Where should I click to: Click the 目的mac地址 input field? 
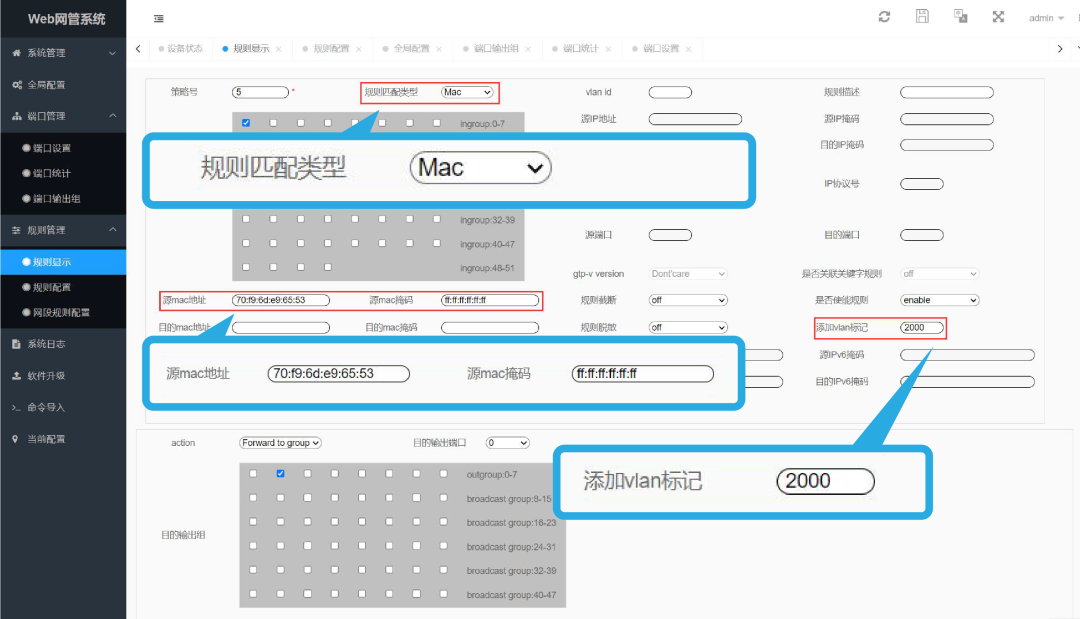(281, 328)
